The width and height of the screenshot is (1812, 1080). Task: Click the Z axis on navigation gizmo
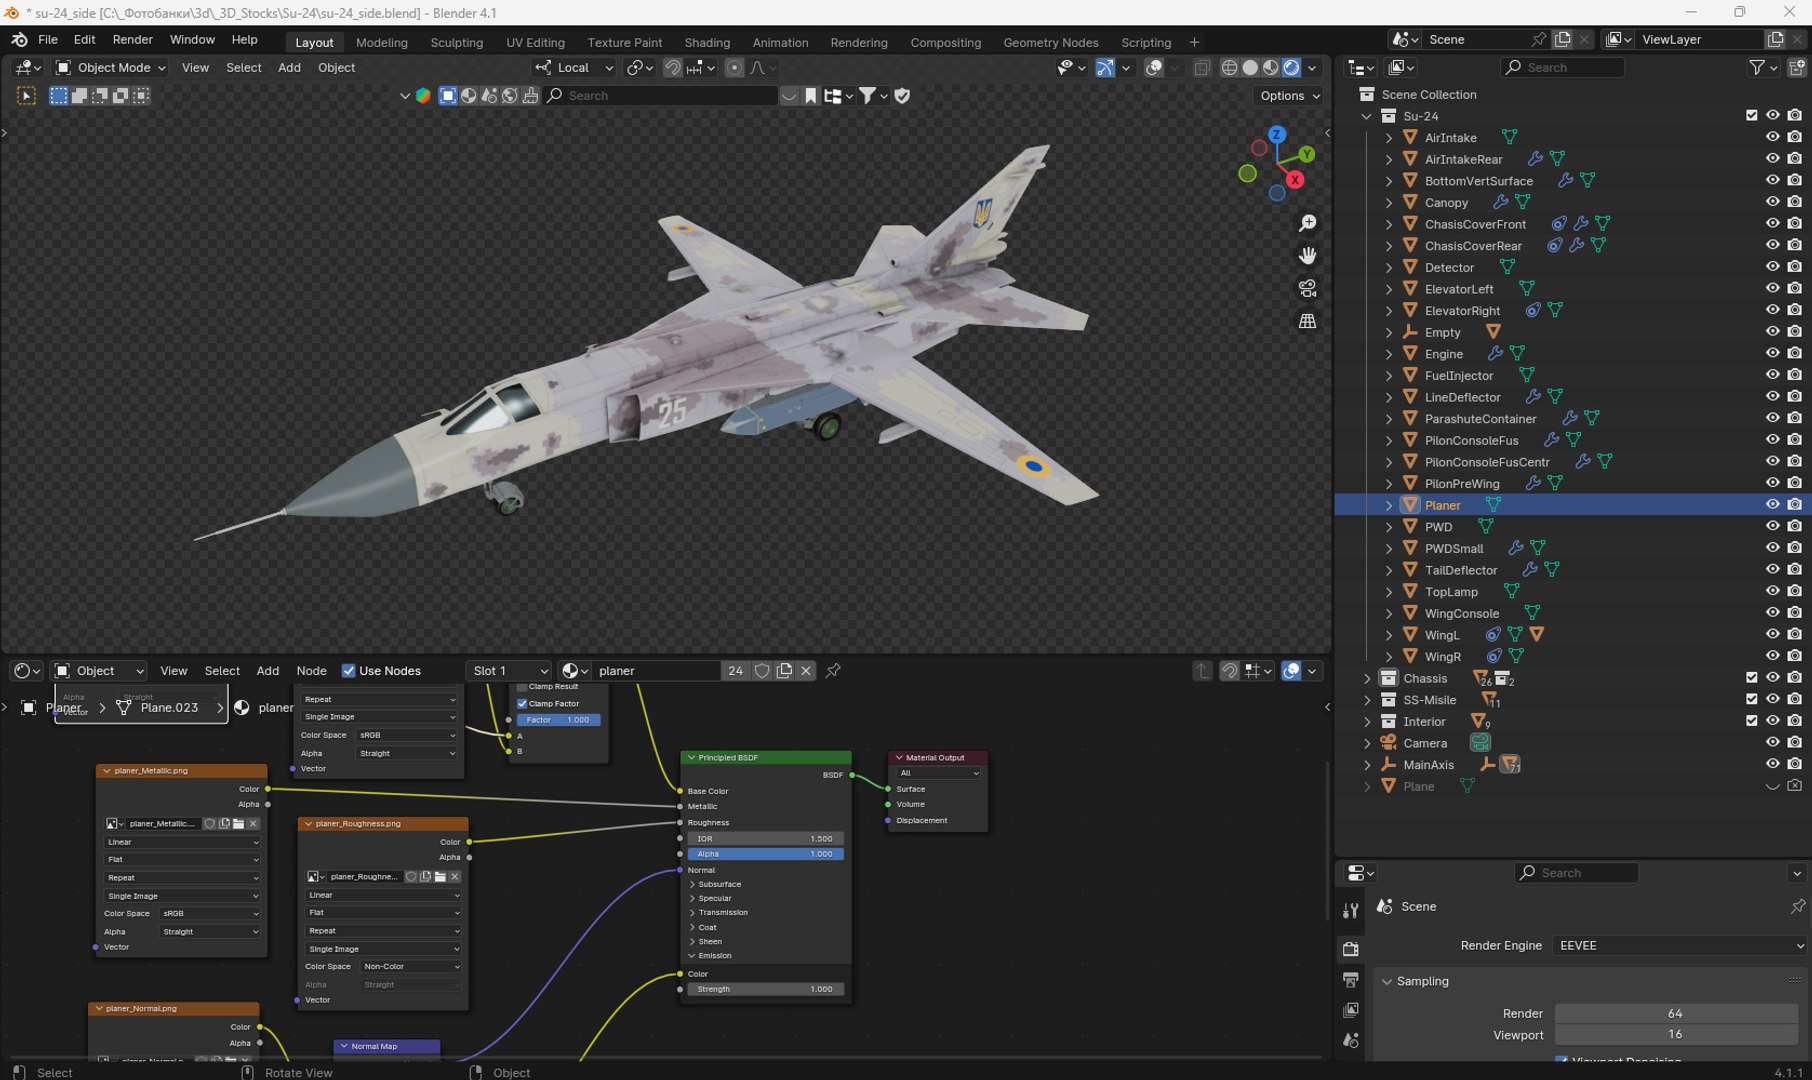[x=1277, y=134]
